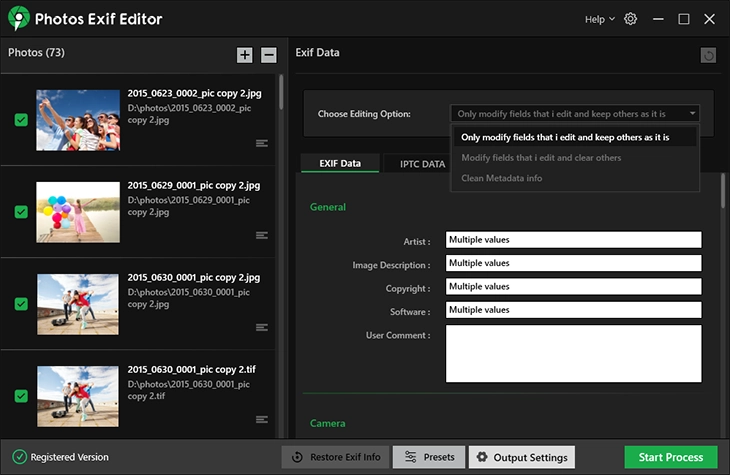Click the Restore Exif Info button
Screen dimensions: 730x475
pos(335,457)
